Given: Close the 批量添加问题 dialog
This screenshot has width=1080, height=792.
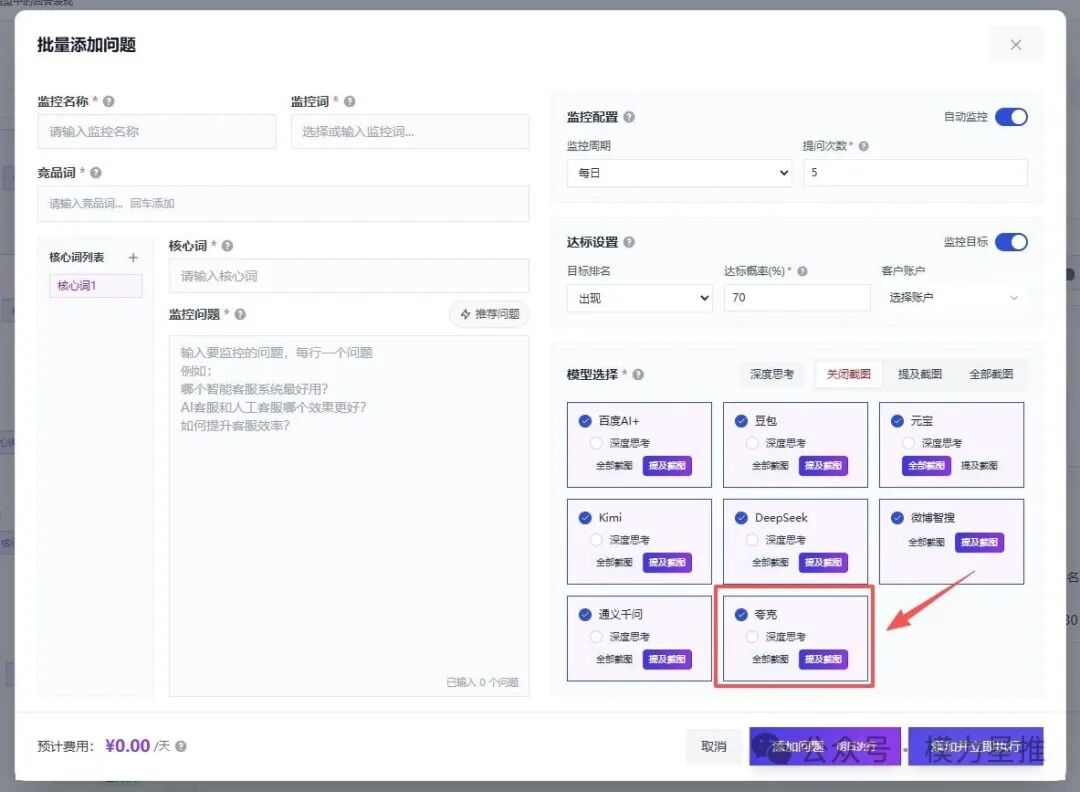Looking at the screenshot, I should 1015,45.
